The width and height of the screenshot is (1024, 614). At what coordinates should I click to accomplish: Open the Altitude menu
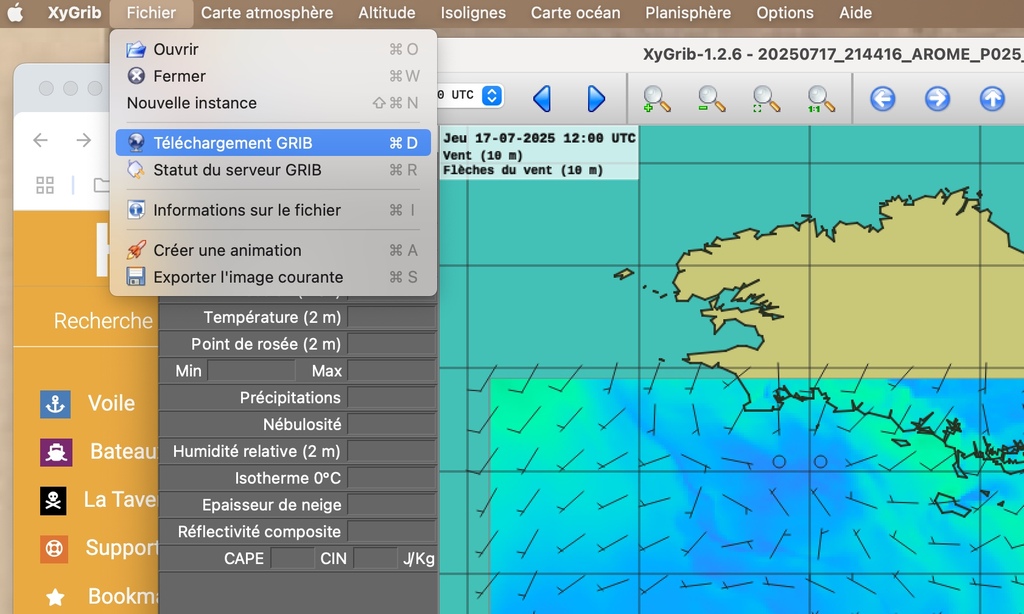(x=387, y=12)
